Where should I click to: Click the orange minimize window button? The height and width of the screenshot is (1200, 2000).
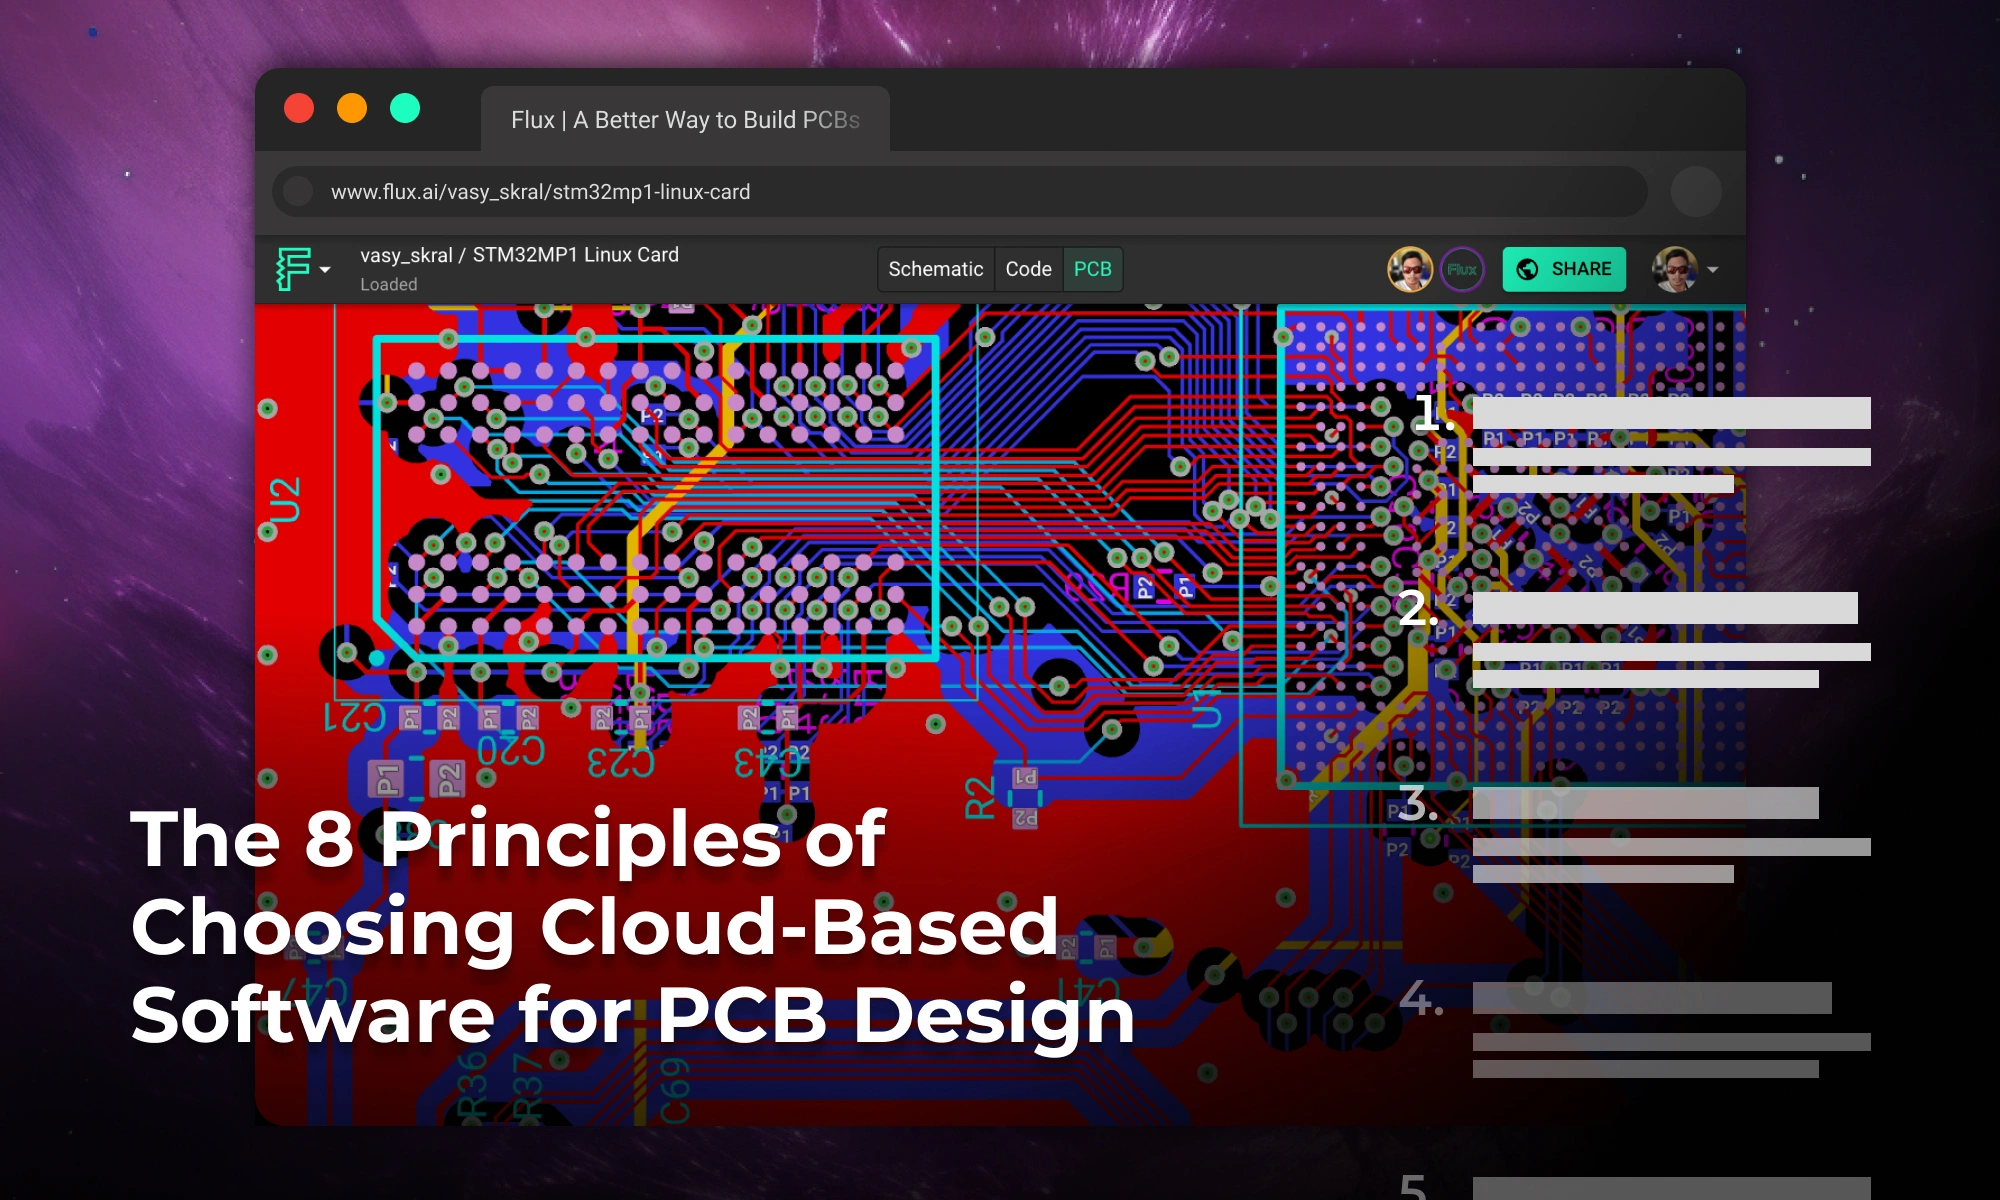pyautogui.click(x=352, y=108)
